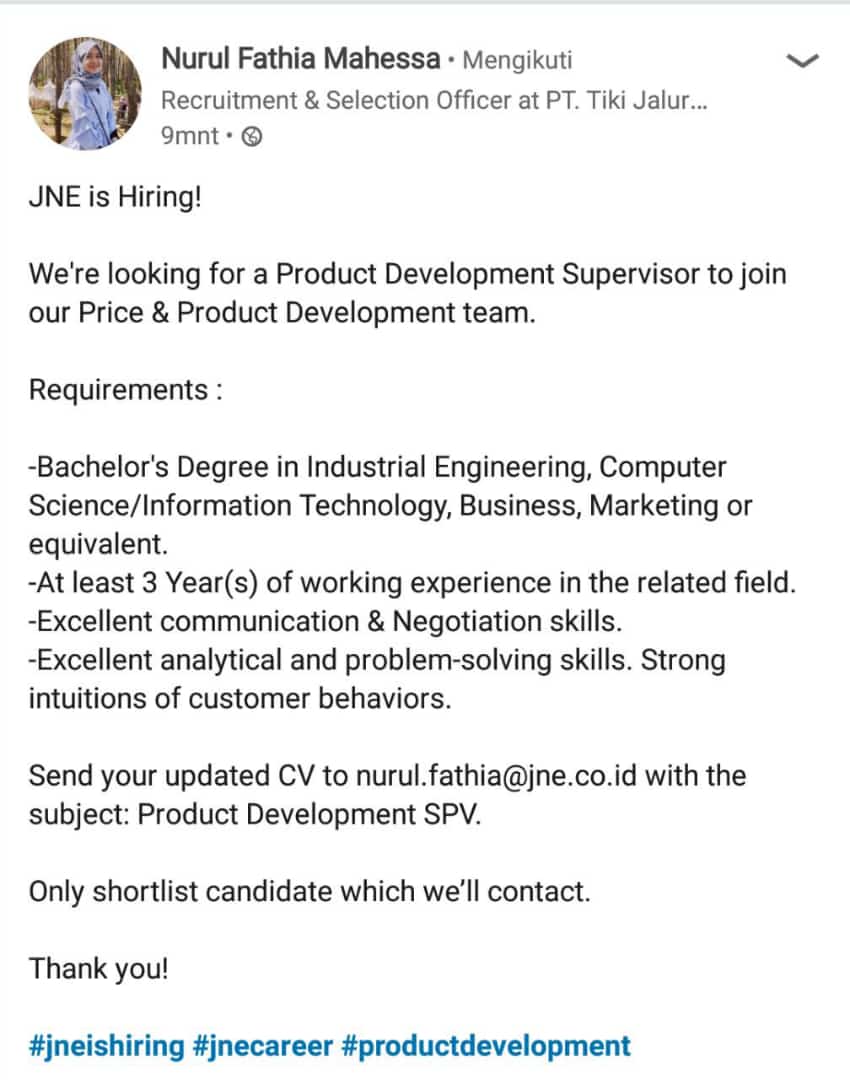Open the #jneishiring hashtag
The width and height of the screenshot is (850, 1080).
point(107,1046)
